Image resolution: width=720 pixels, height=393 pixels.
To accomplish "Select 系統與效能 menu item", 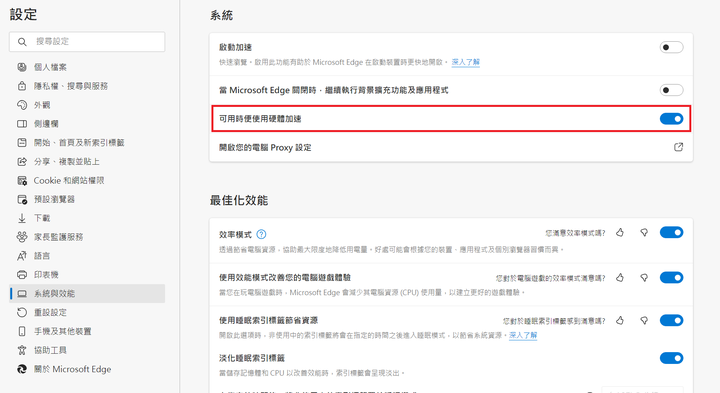I will tap(87, 293).
